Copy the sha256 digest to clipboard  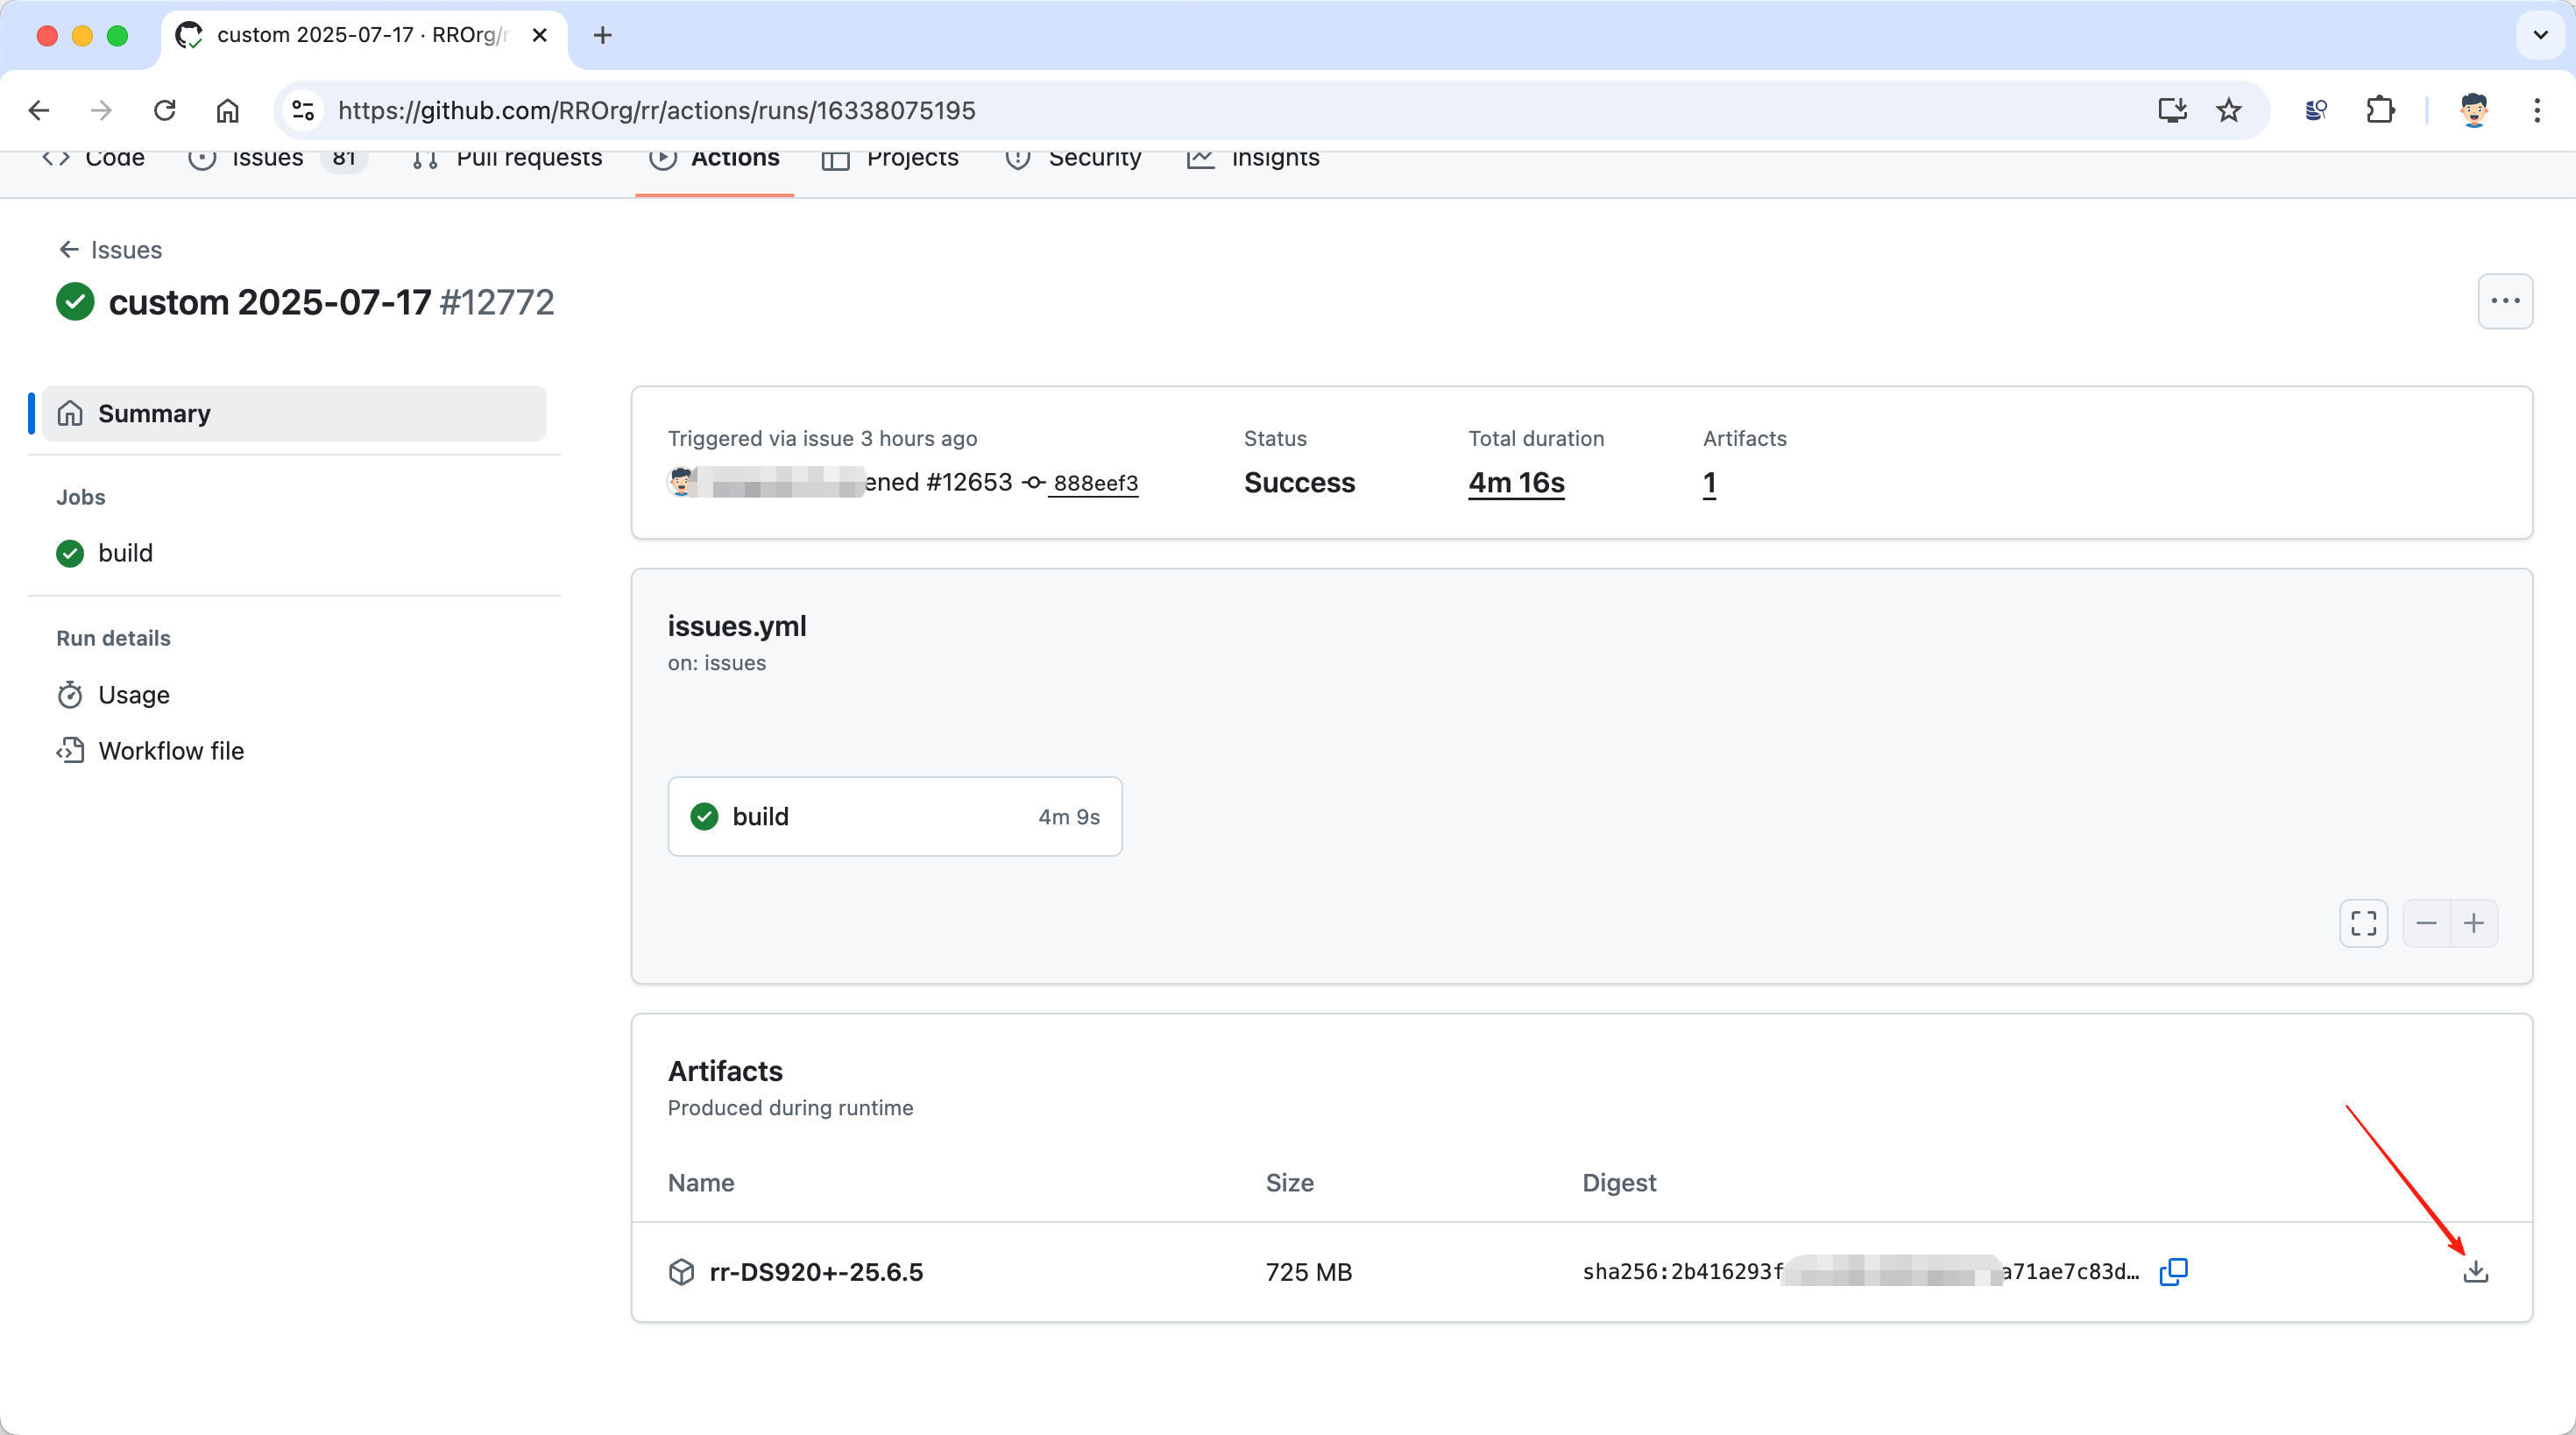(2173, 1271)
